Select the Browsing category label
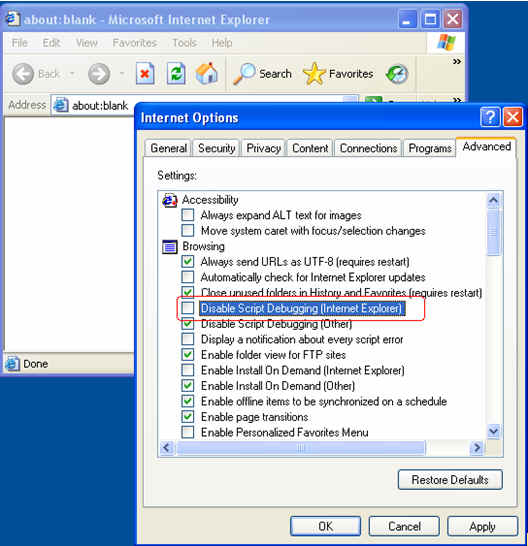The image size is (528, 546). point(203,246)
